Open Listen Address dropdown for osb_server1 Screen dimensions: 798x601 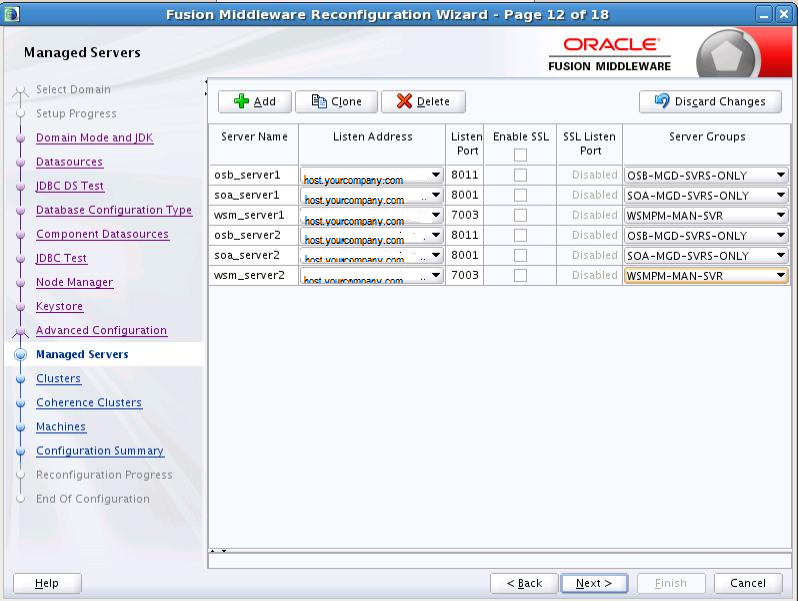436,175
